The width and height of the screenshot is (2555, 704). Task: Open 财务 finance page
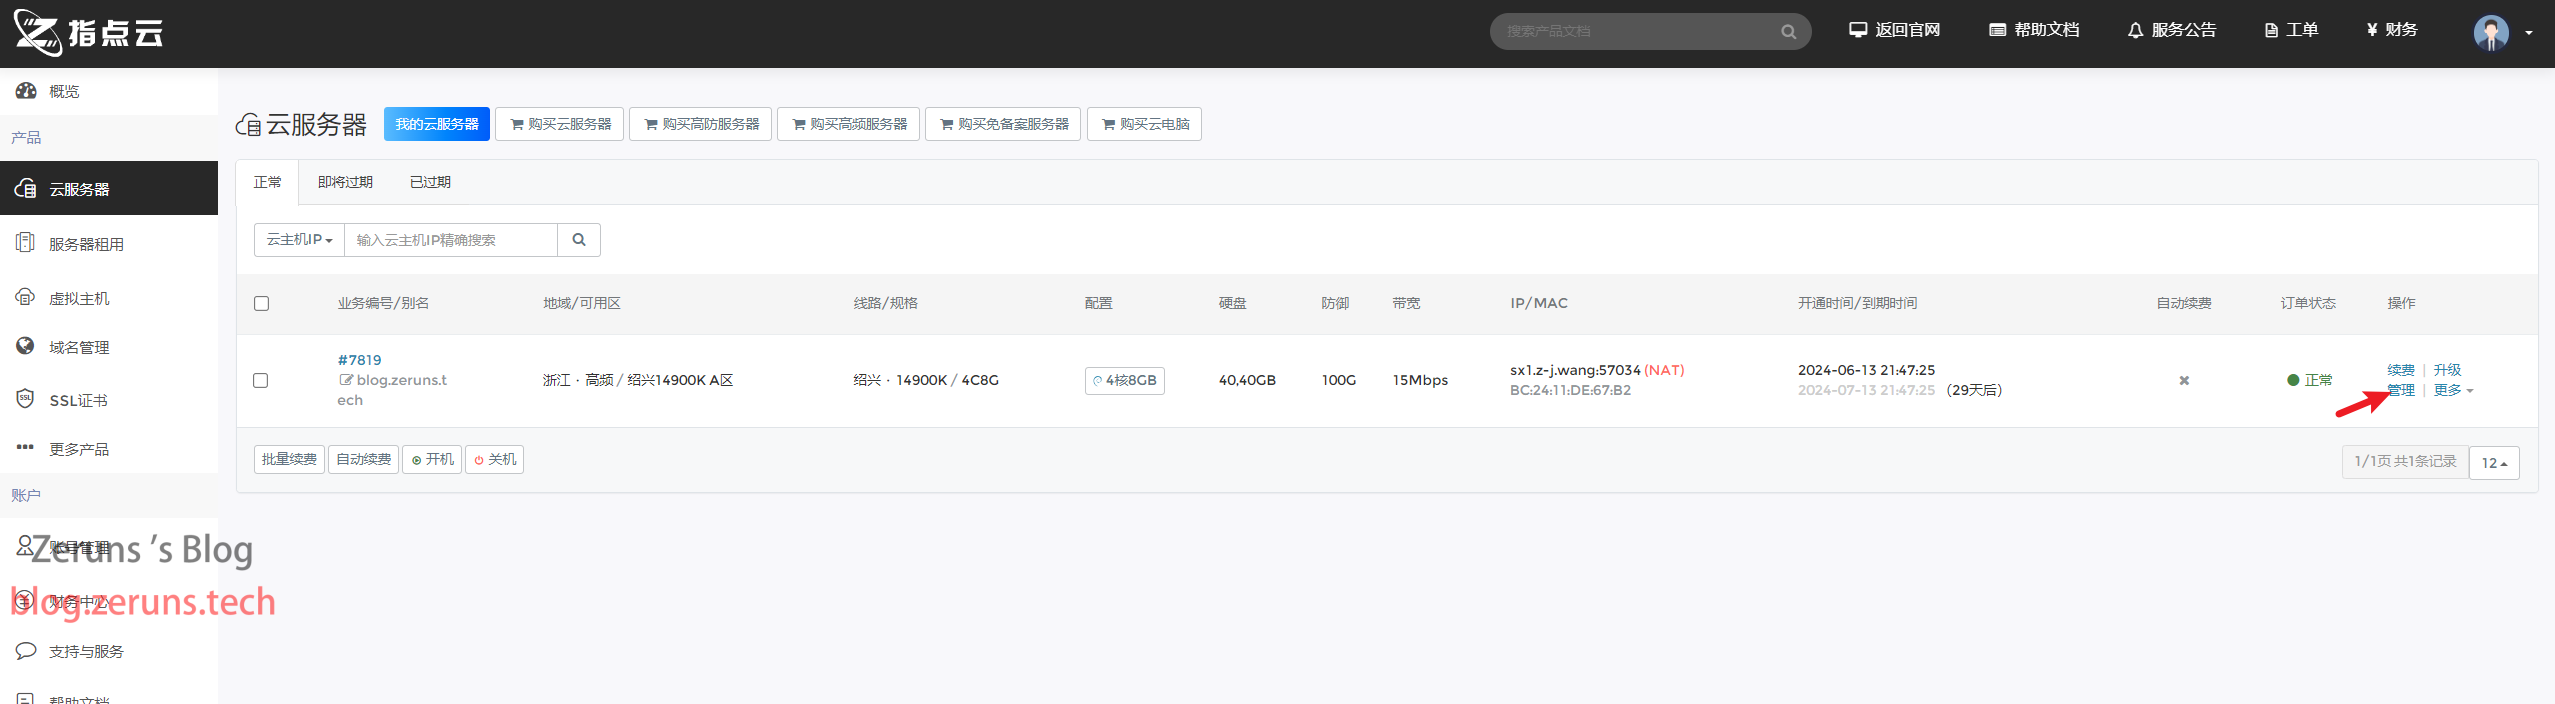(x=2391, y=30)
